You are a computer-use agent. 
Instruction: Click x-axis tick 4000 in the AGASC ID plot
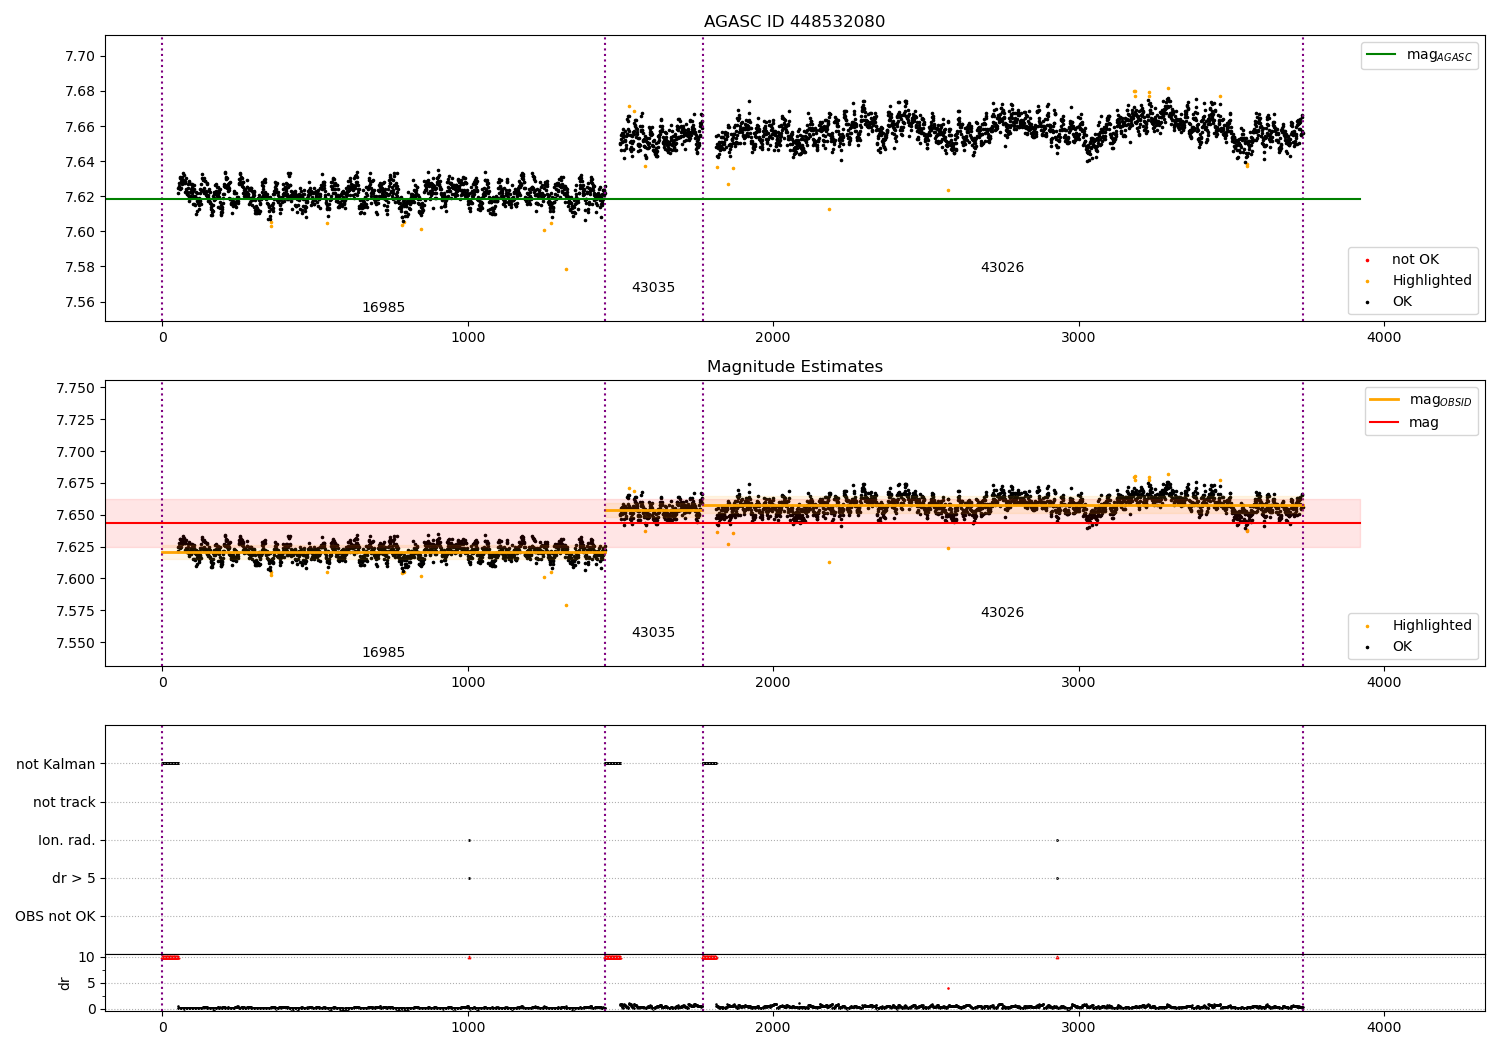(1384, 338)
